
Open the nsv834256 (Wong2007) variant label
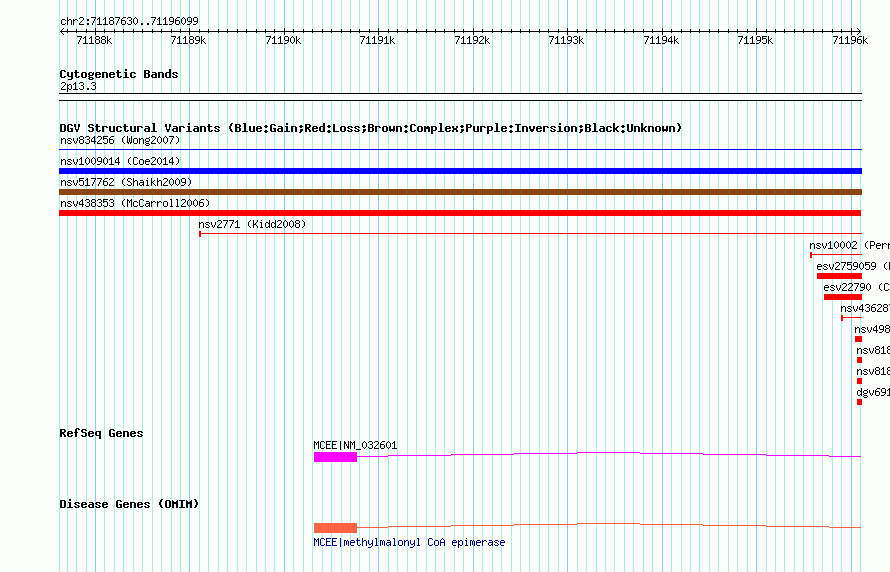(120, 140)
